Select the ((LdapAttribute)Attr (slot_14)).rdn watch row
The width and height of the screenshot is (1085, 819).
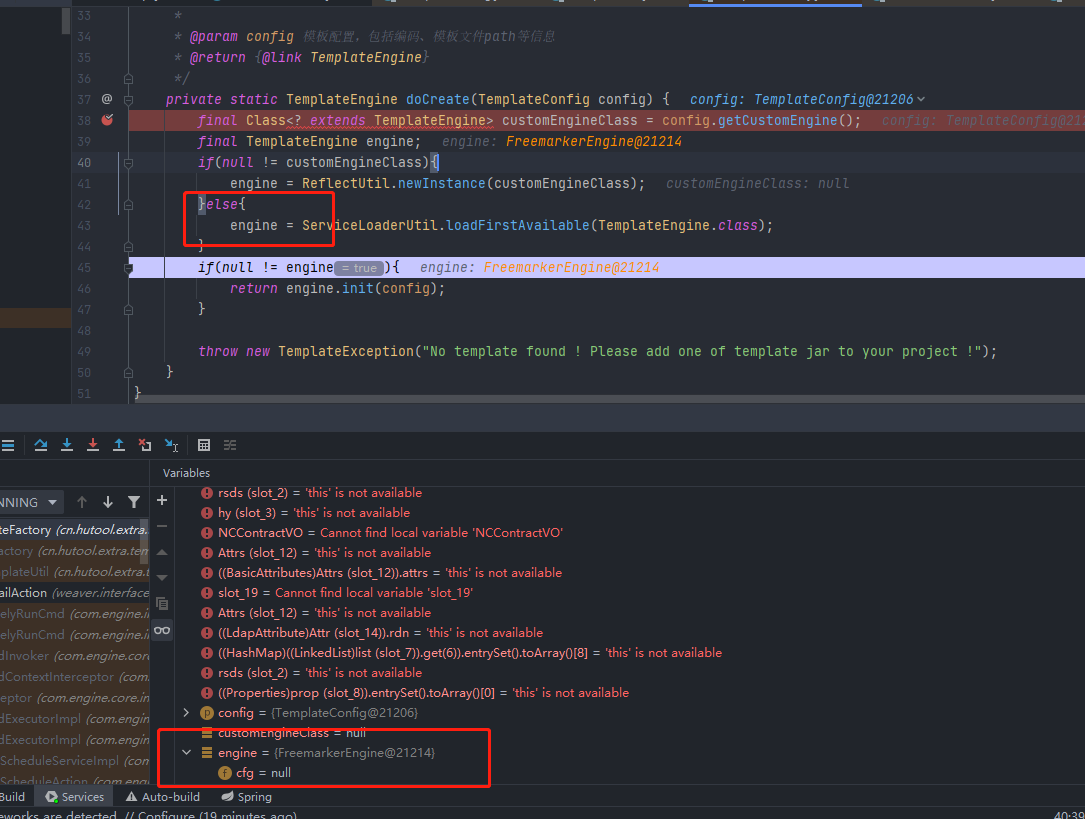(x=372, y=633)
